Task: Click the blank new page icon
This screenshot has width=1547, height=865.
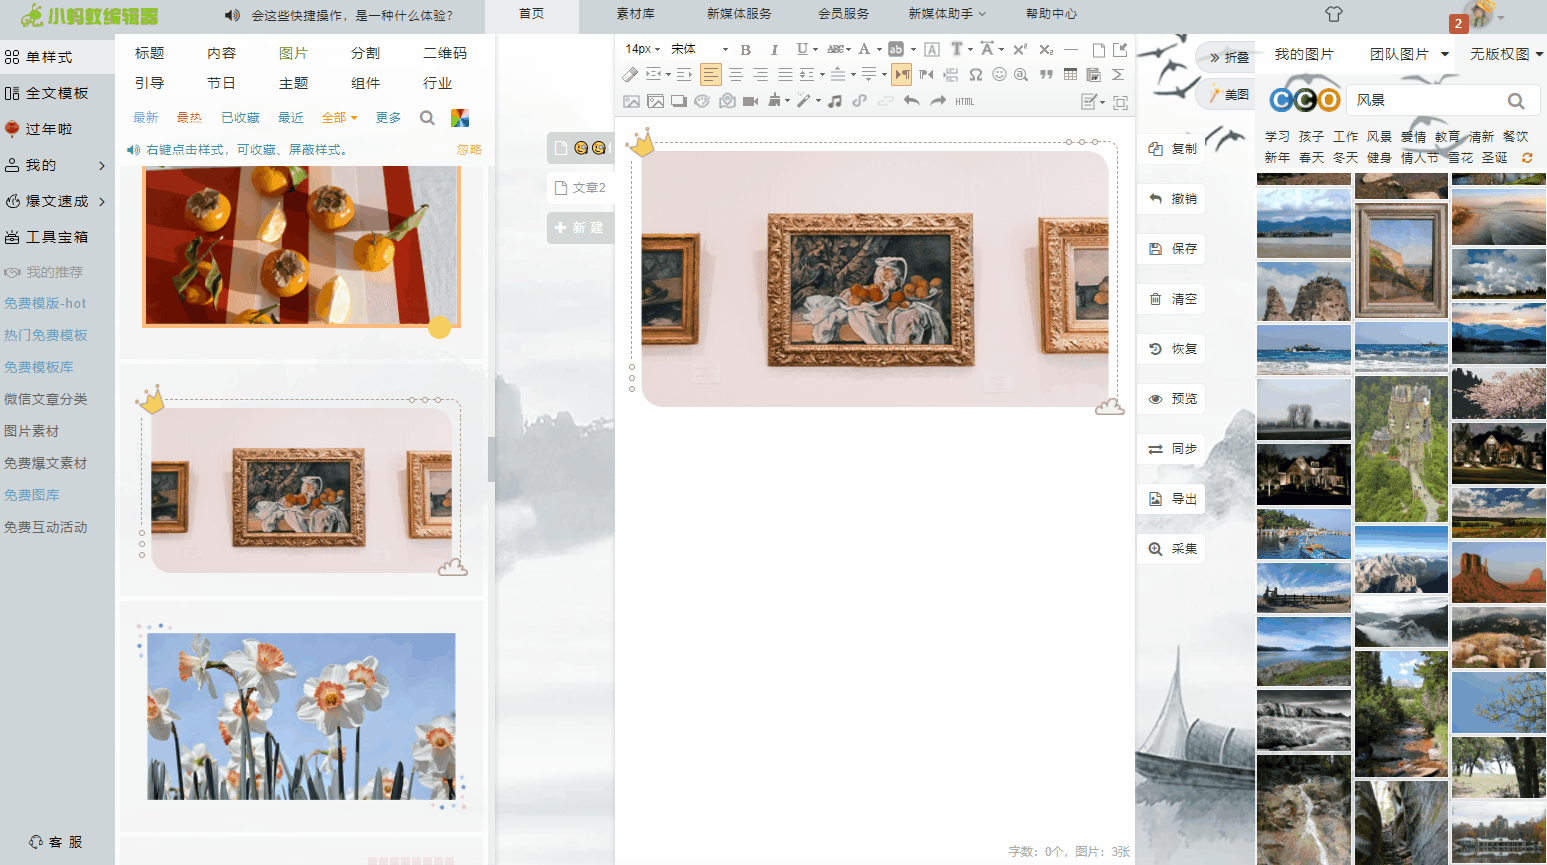Action: [1098, 49]
